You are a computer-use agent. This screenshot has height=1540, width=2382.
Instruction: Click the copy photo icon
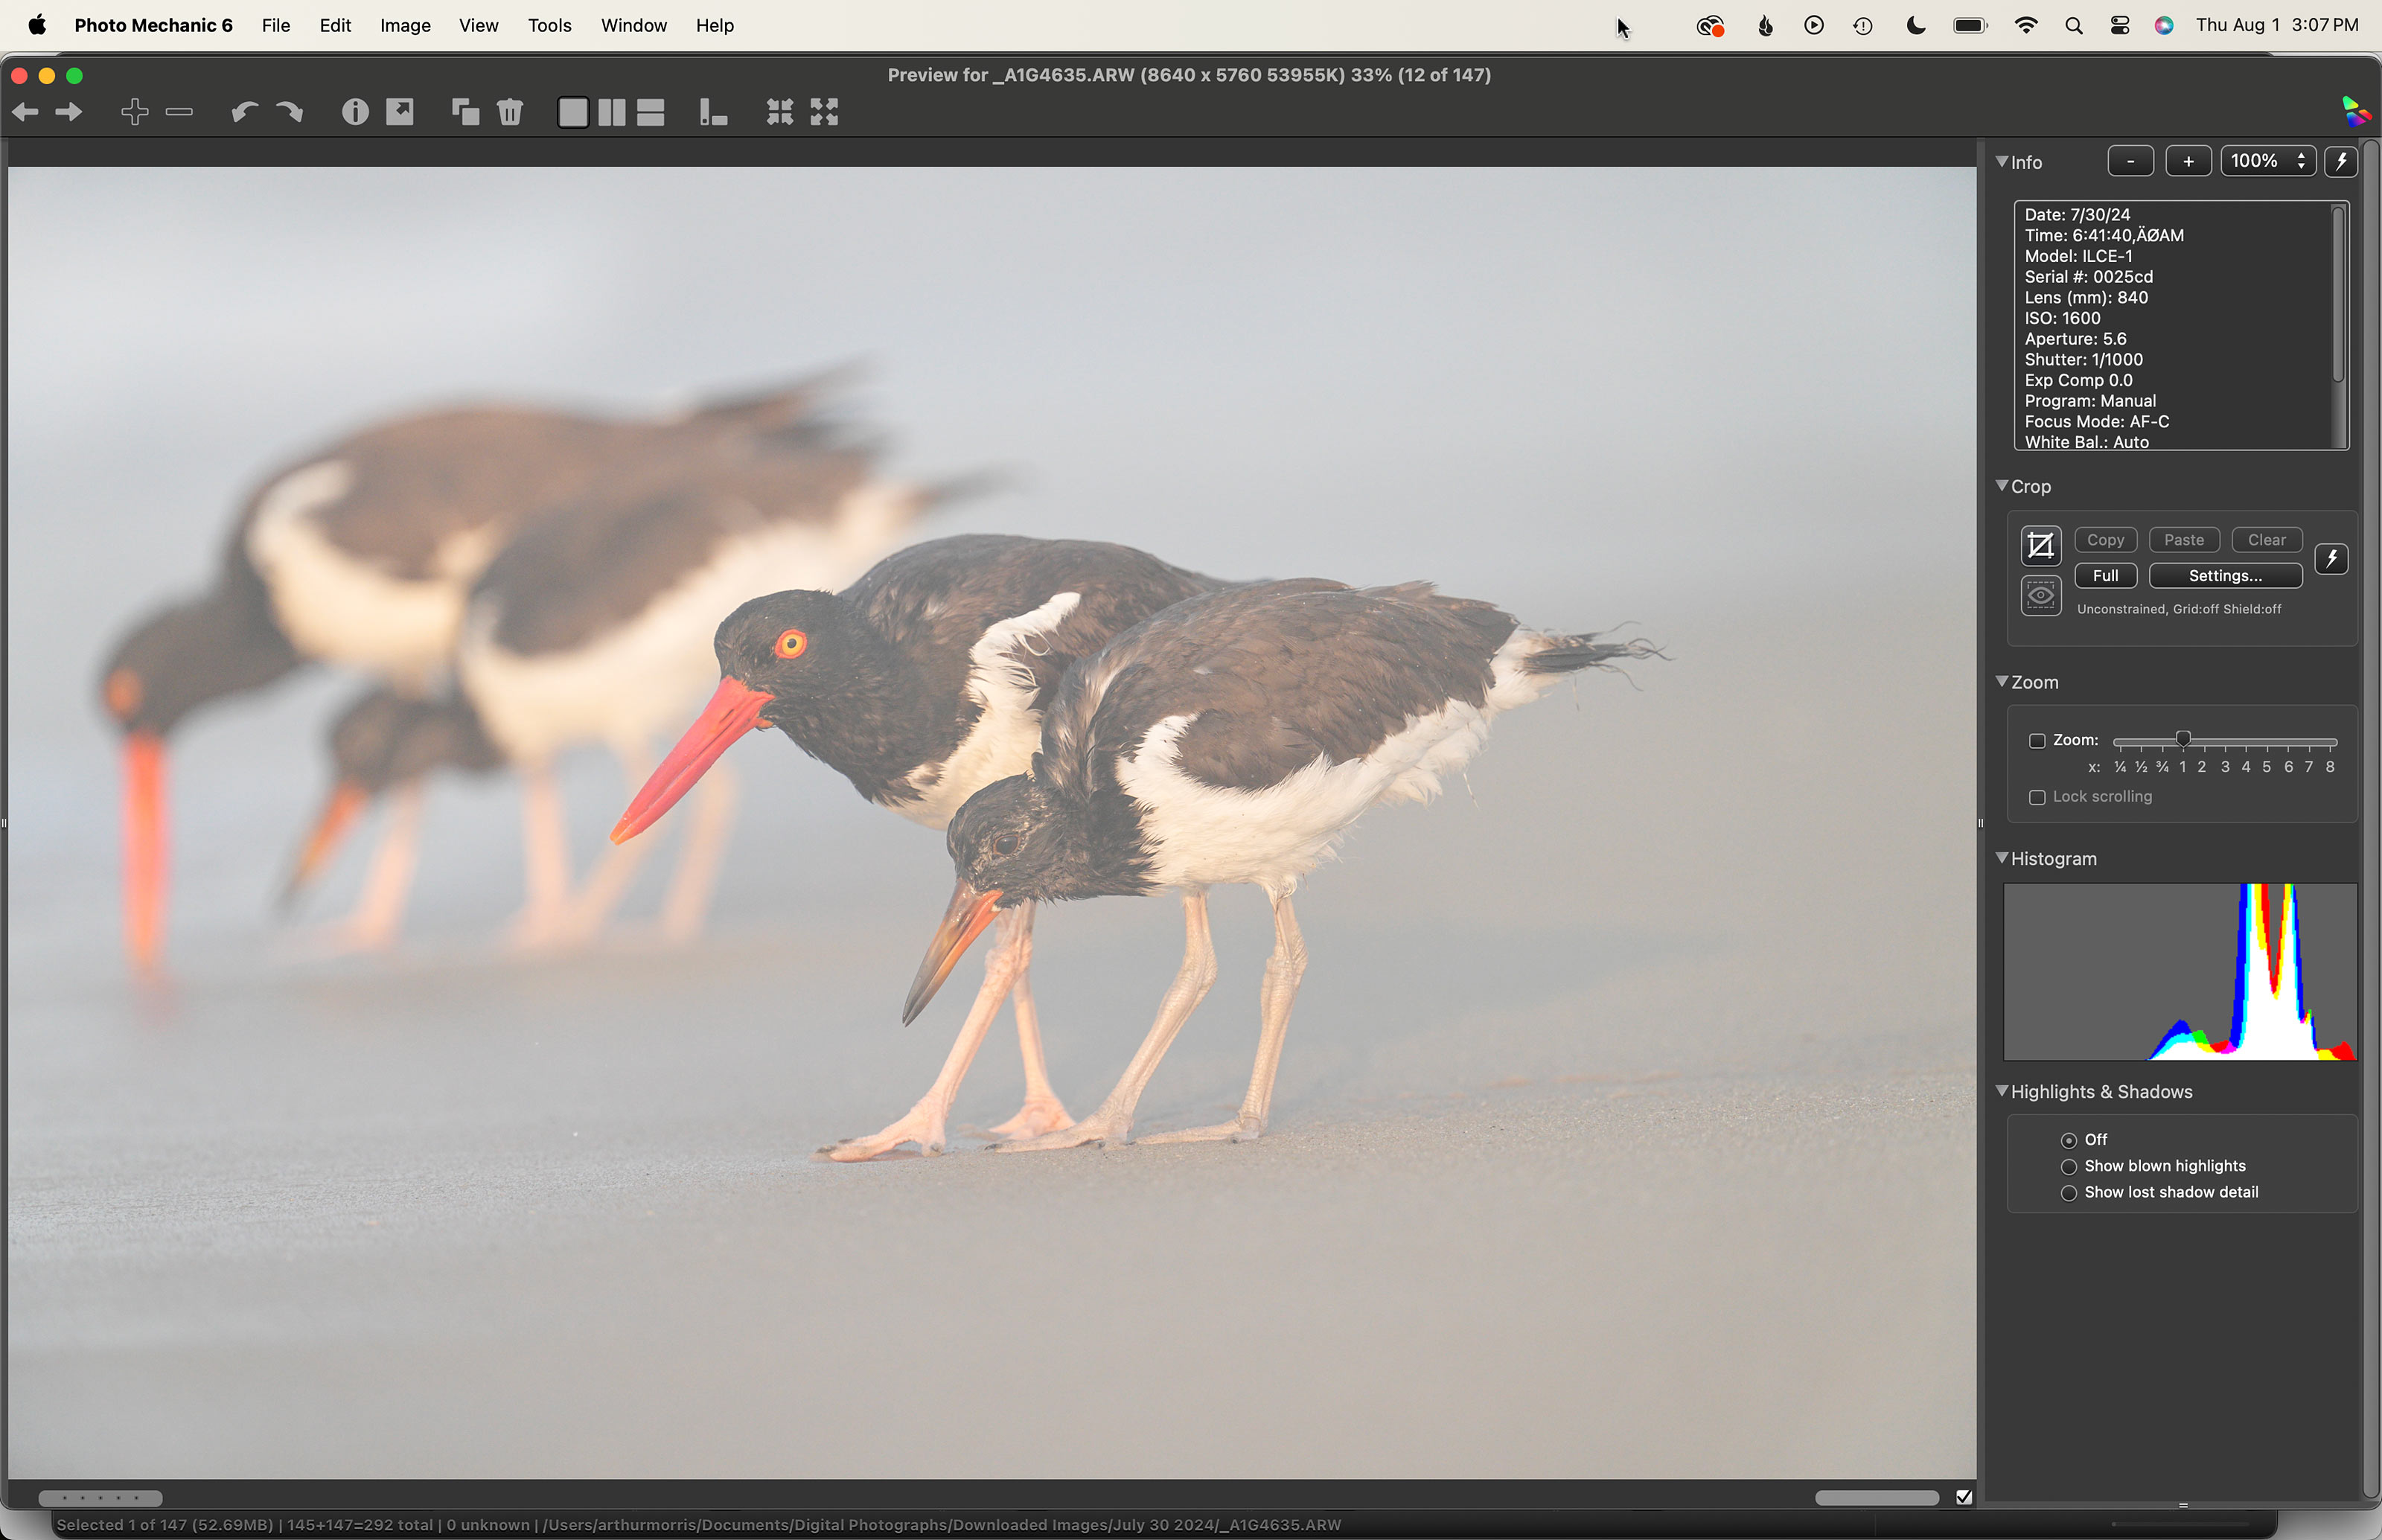pos(465,112)
